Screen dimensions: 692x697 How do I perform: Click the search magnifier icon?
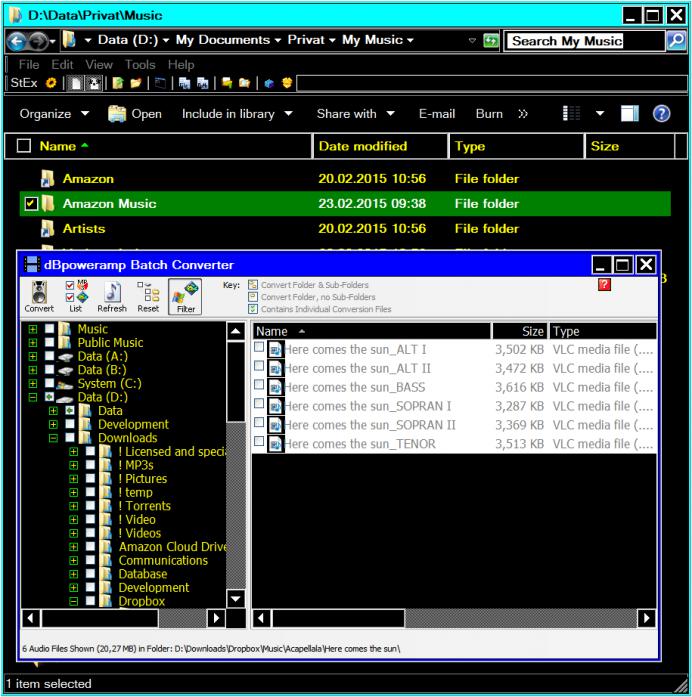coord(676,41)
